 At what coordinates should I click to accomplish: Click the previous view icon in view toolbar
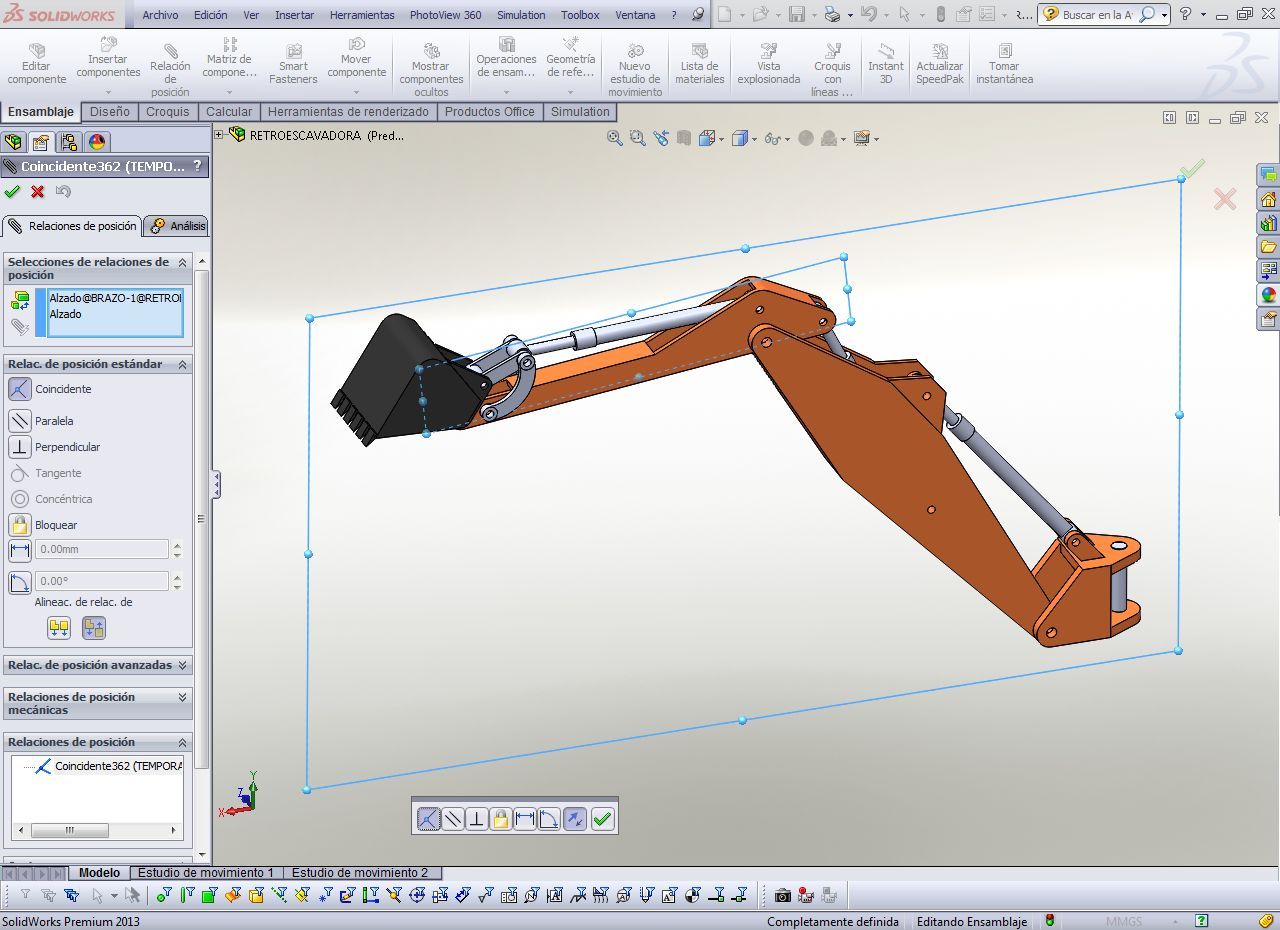(661, 139)
